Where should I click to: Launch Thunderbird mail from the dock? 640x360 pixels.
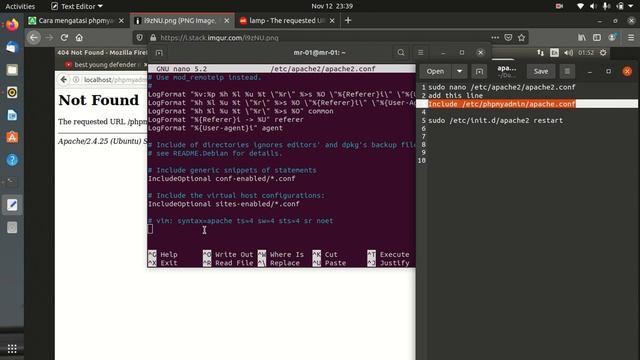coord(12,47)
